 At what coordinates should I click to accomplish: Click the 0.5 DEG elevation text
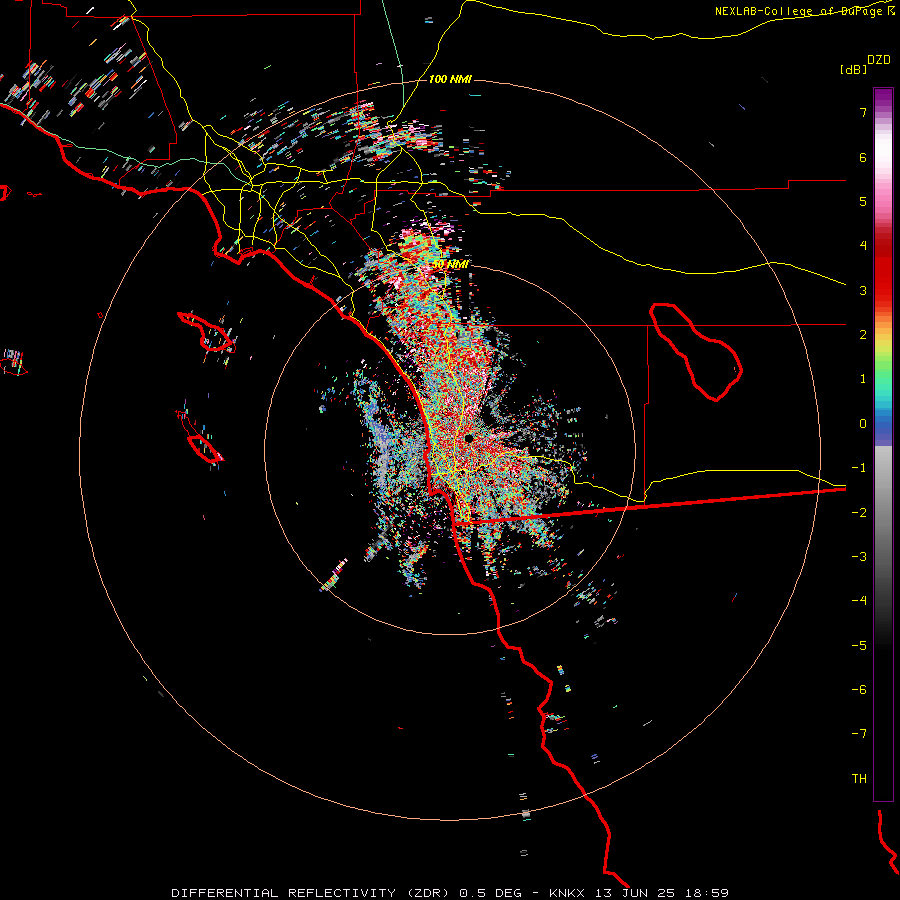pos(490,893)
